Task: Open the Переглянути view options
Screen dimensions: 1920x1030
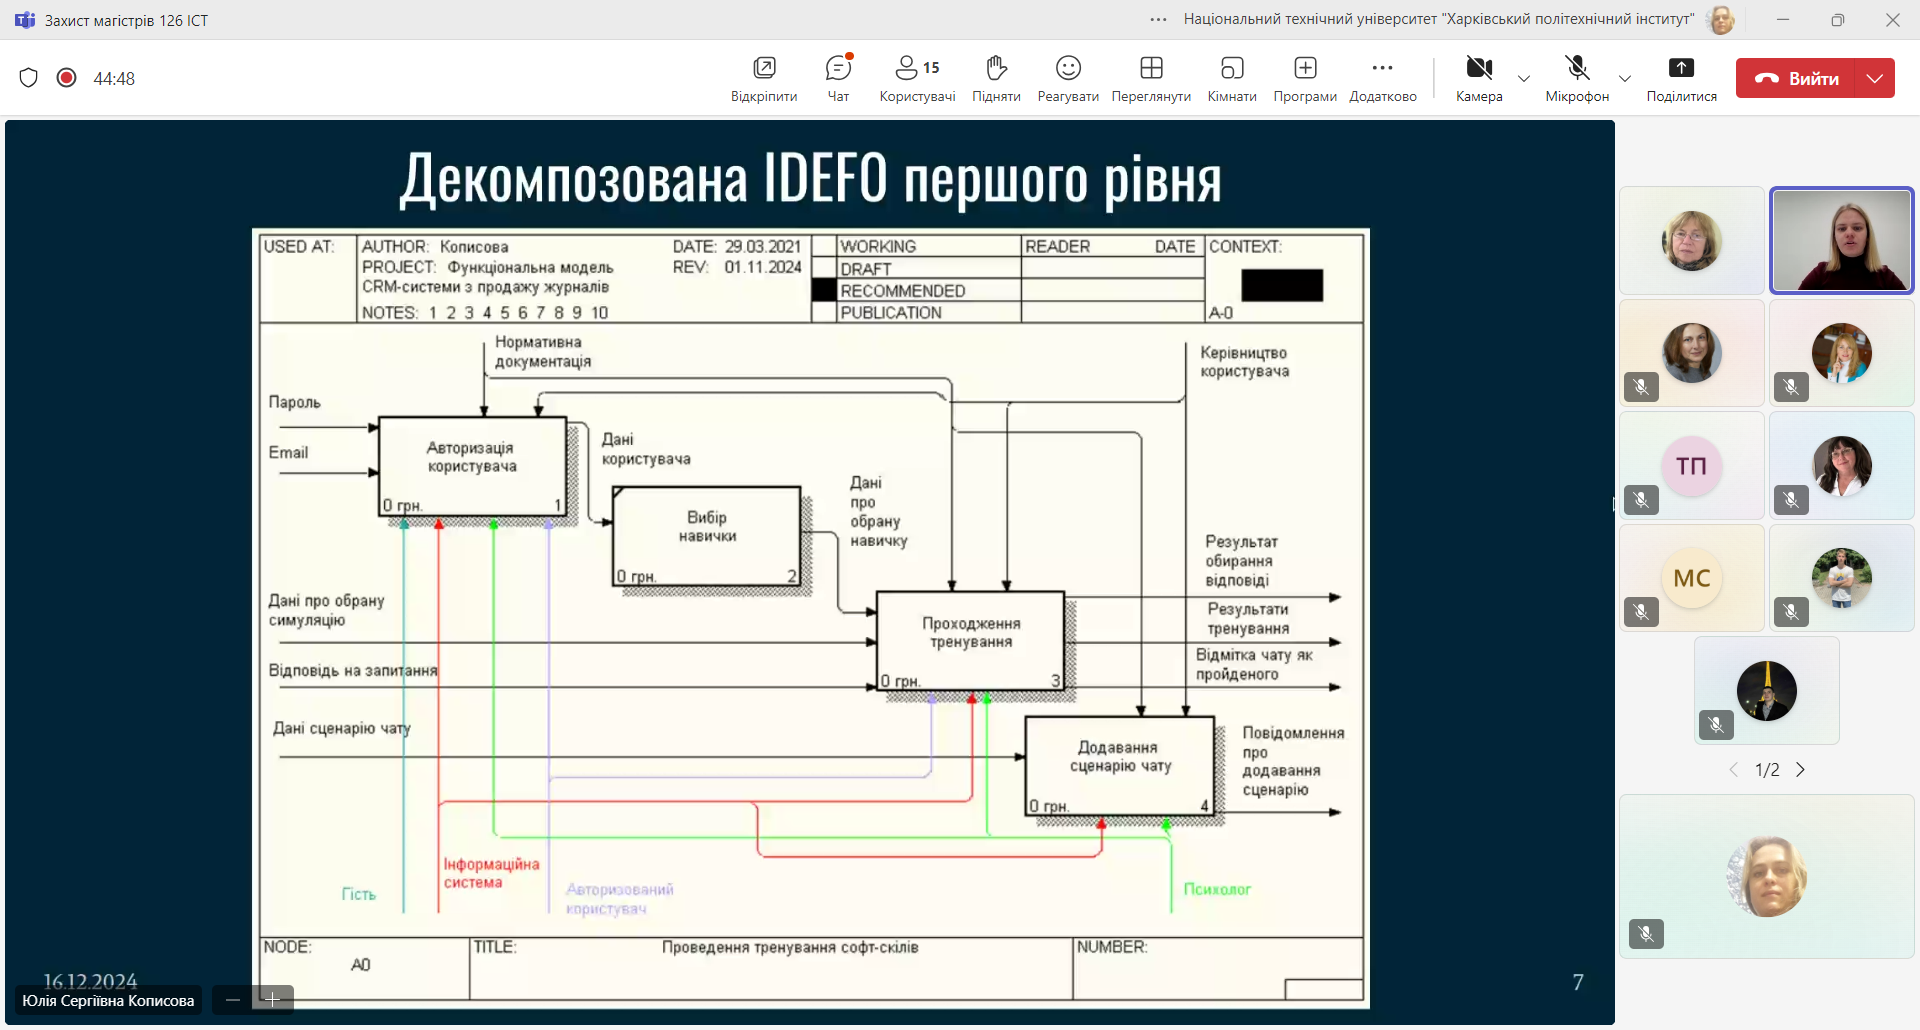Action: pyautogui.click(x=1151, y=78)
